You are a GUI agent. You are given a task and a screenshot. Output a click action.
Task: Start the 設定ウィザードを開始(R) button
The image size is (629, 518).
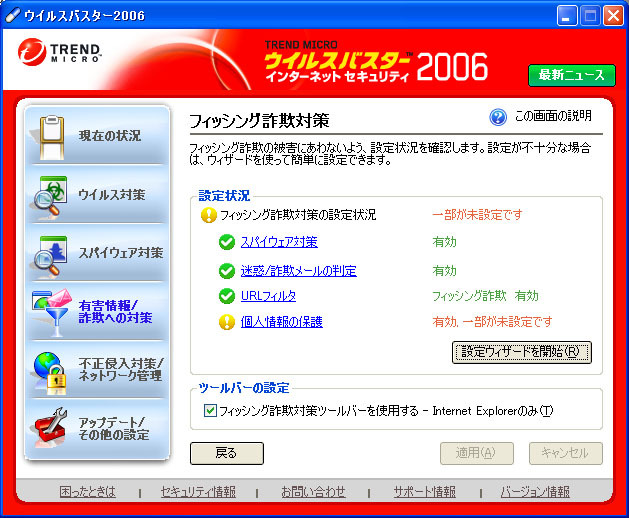(x=521, y=352)
